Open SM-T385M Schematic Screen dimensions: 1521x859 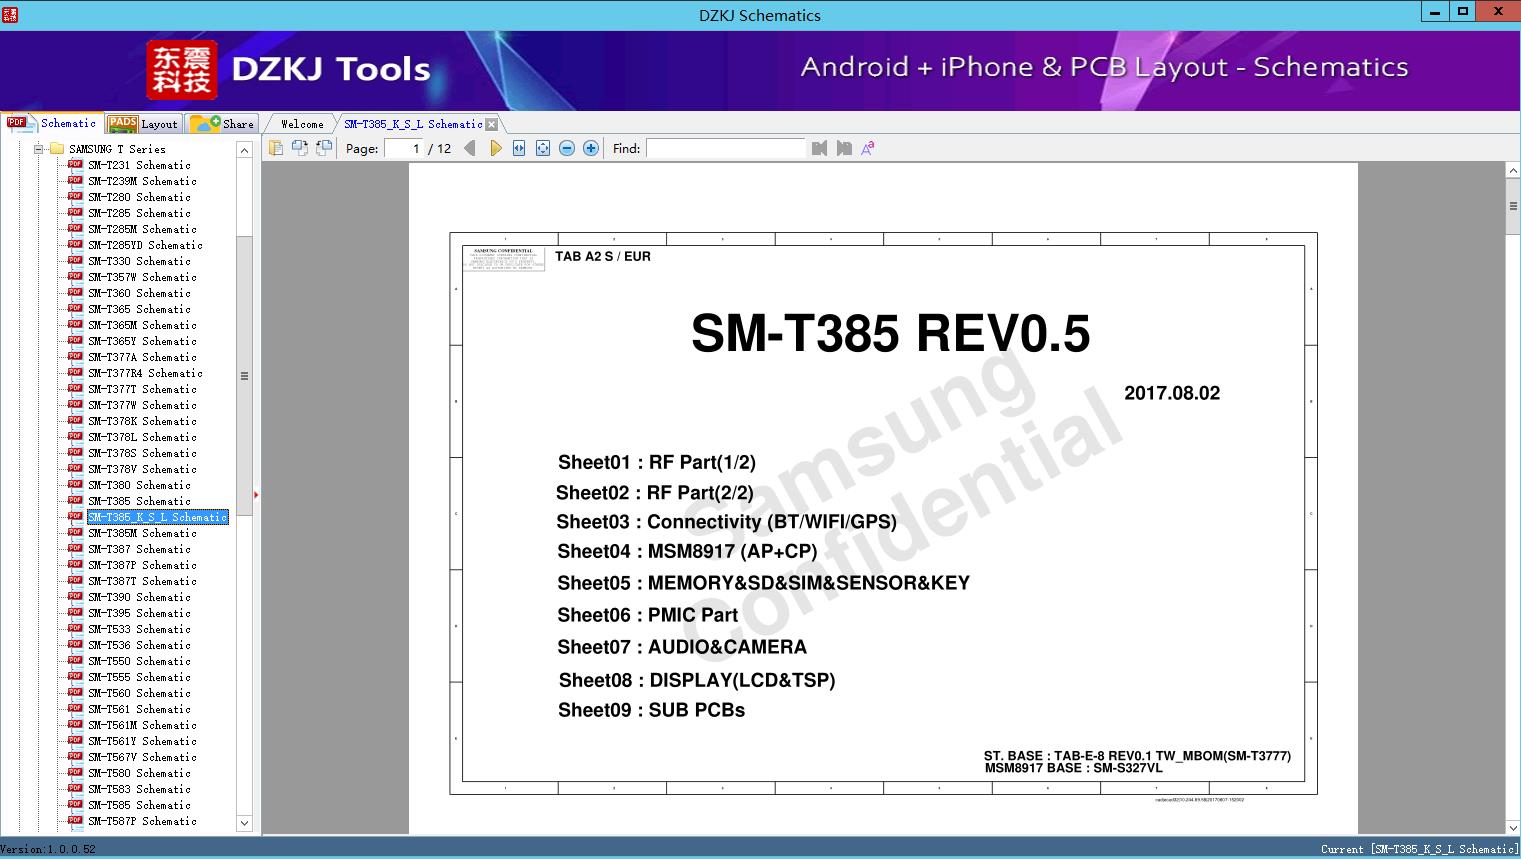[x=142, y=533]
